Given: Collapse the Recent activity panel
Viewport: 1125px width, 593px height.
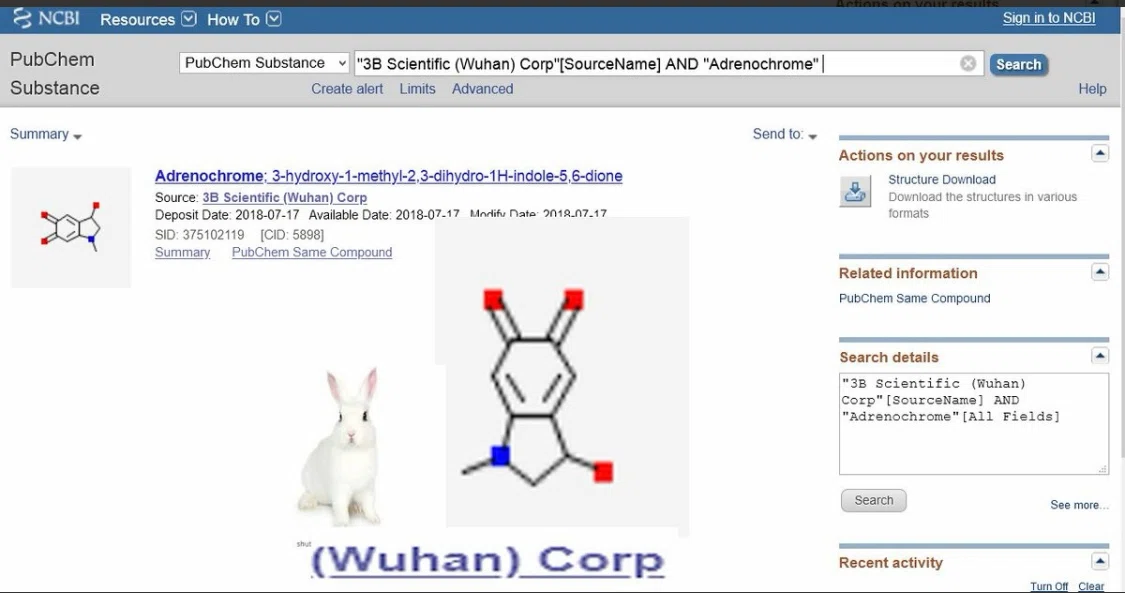Looking at the screenshot, I should point(1099,561).
